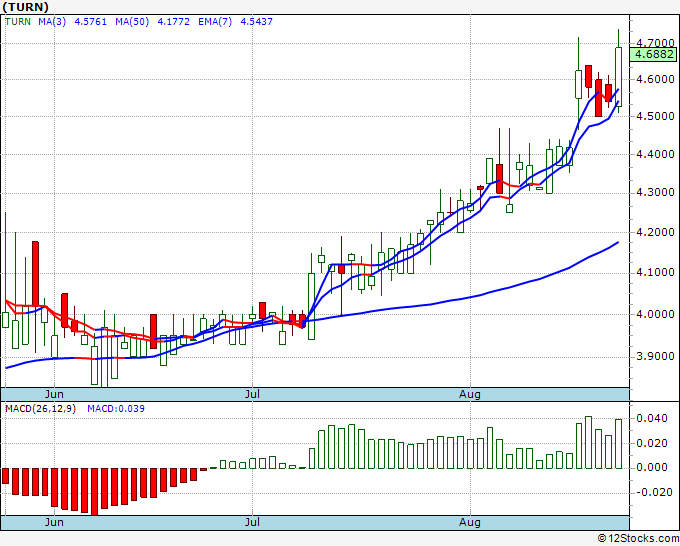Click the MACD:0.039 value label
The width and height of the screenshot is (680, 546).
pyautogui.click(x=116, y=409)
